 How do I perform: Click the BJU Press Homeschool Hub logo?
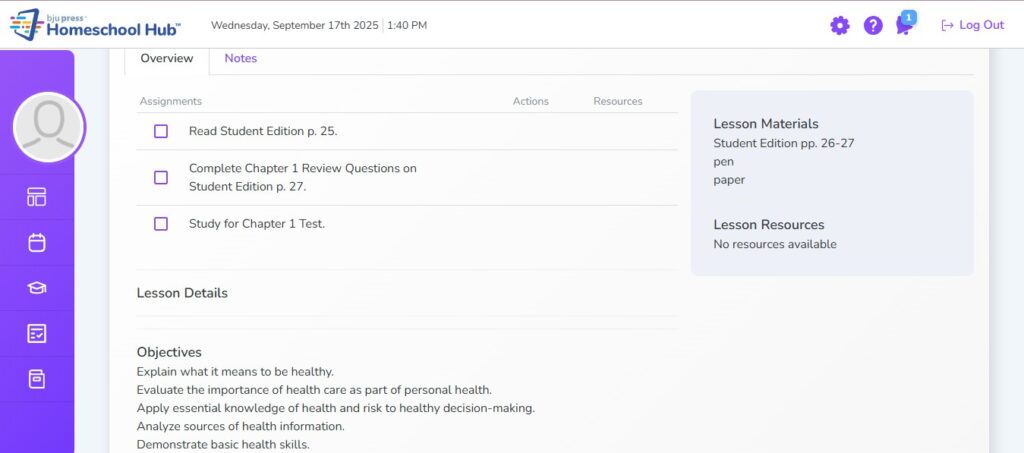pos(96,25)
